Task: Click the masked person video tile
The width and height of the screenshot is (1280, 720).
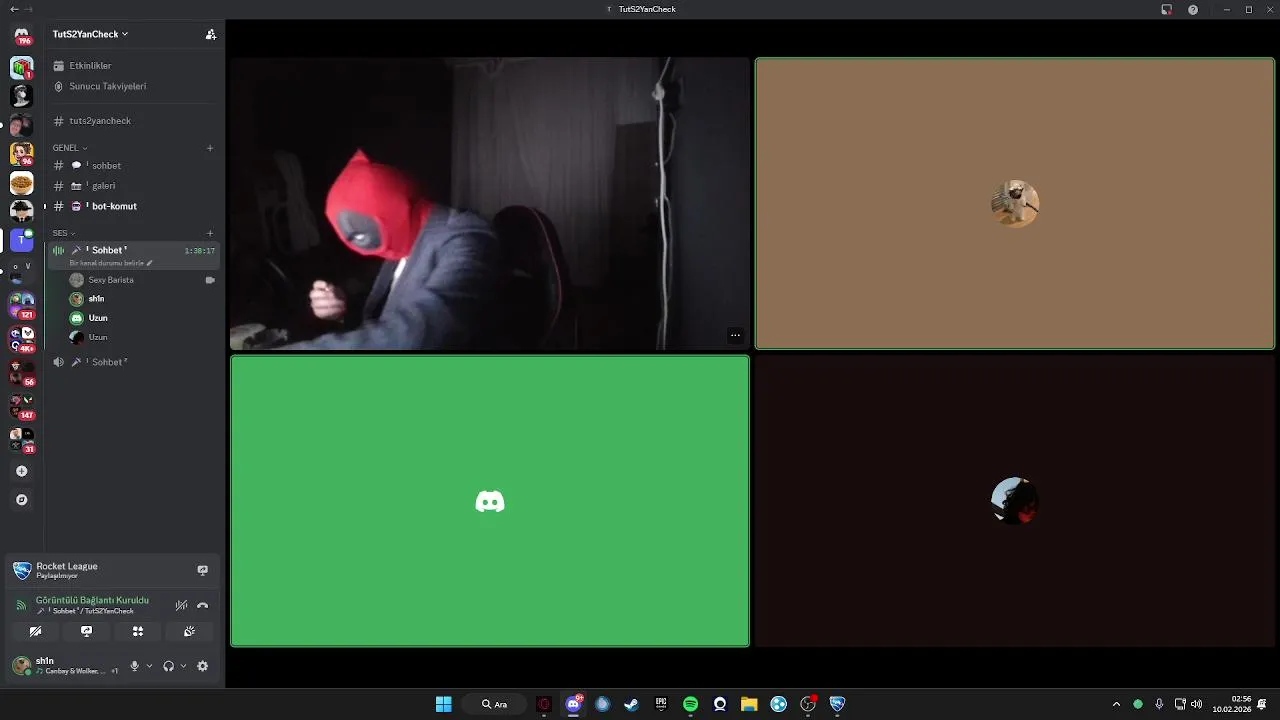Action: pos(490,204)
